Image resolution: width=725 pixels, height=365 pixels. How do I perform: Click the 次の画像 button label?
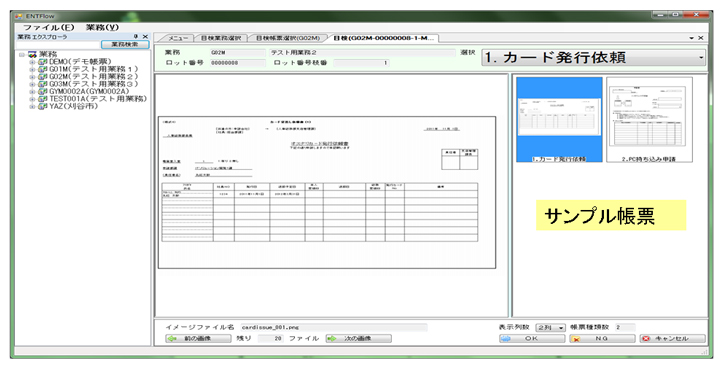(x=357, y=339)
